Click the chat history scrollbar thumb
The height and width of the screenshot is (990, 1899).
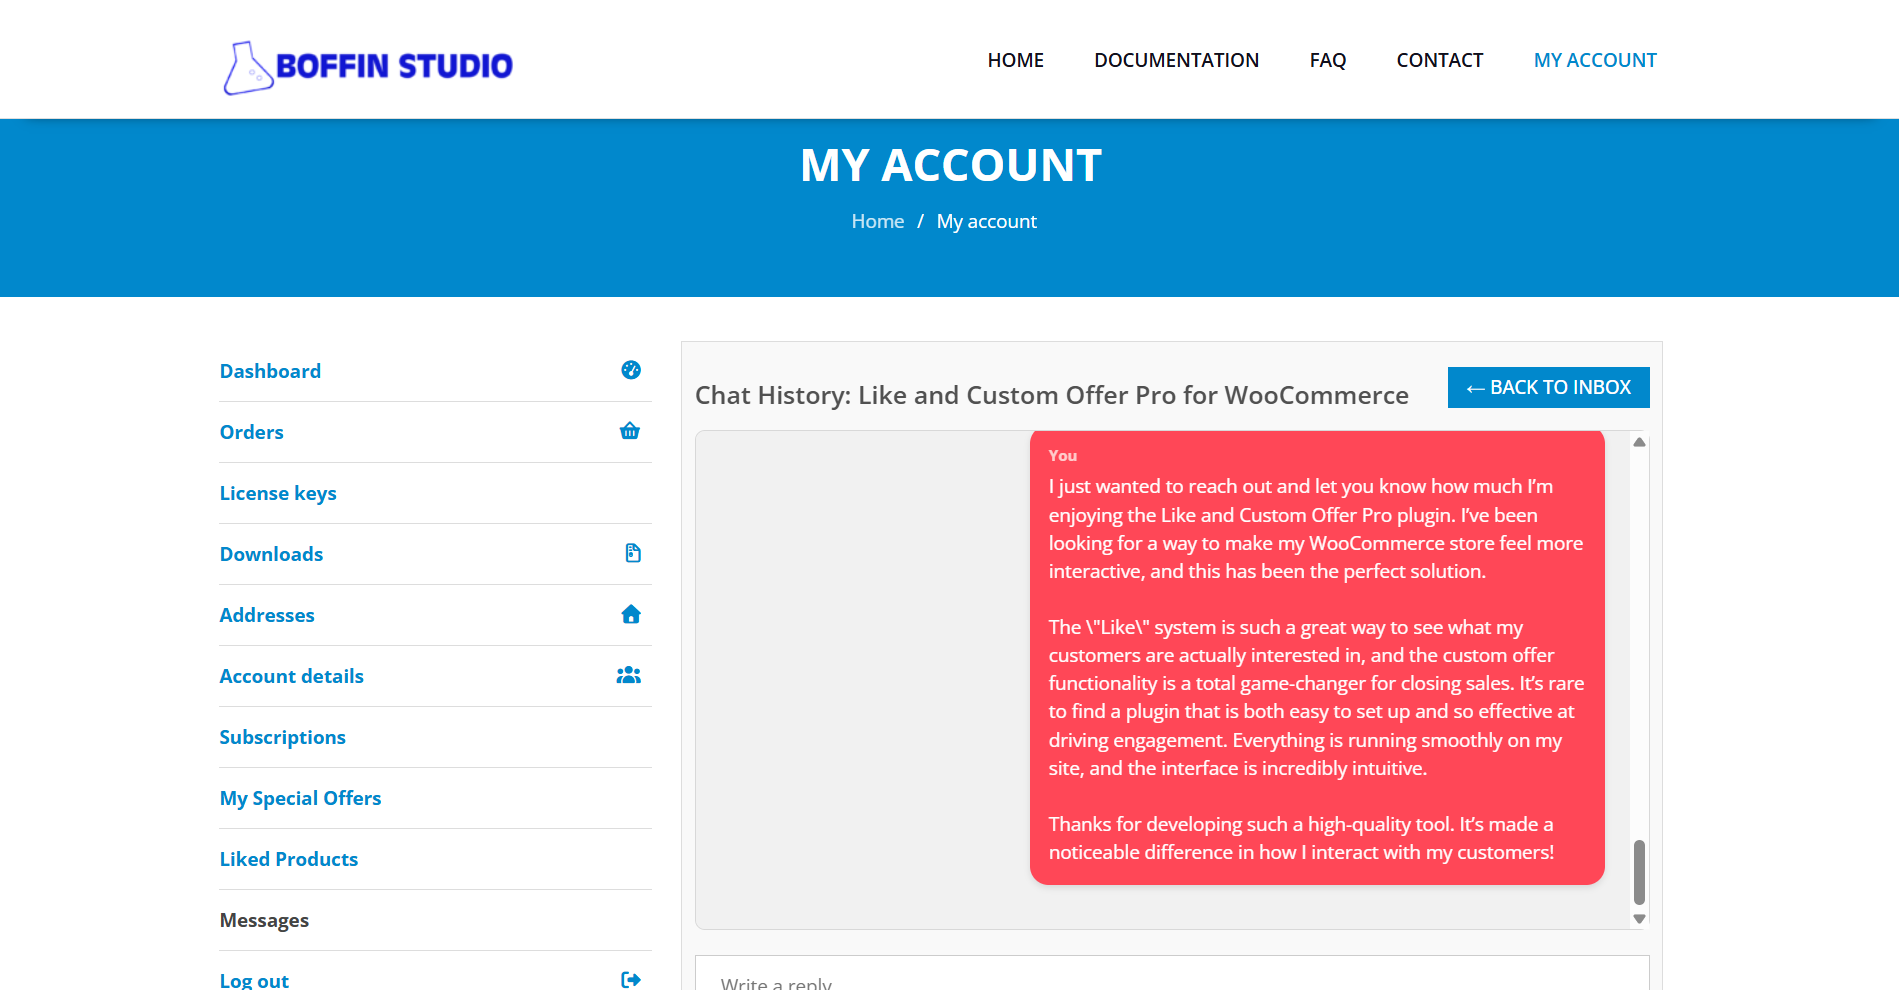tap(1639, 871)
